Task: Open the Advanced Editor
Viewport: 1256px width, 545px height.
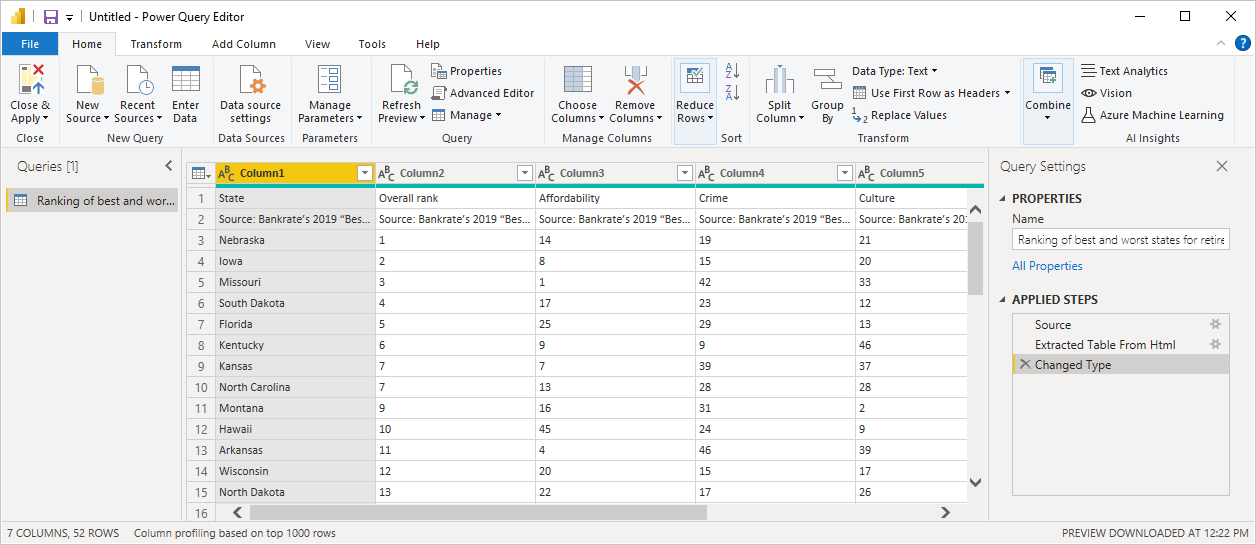Action: point(483,93)
